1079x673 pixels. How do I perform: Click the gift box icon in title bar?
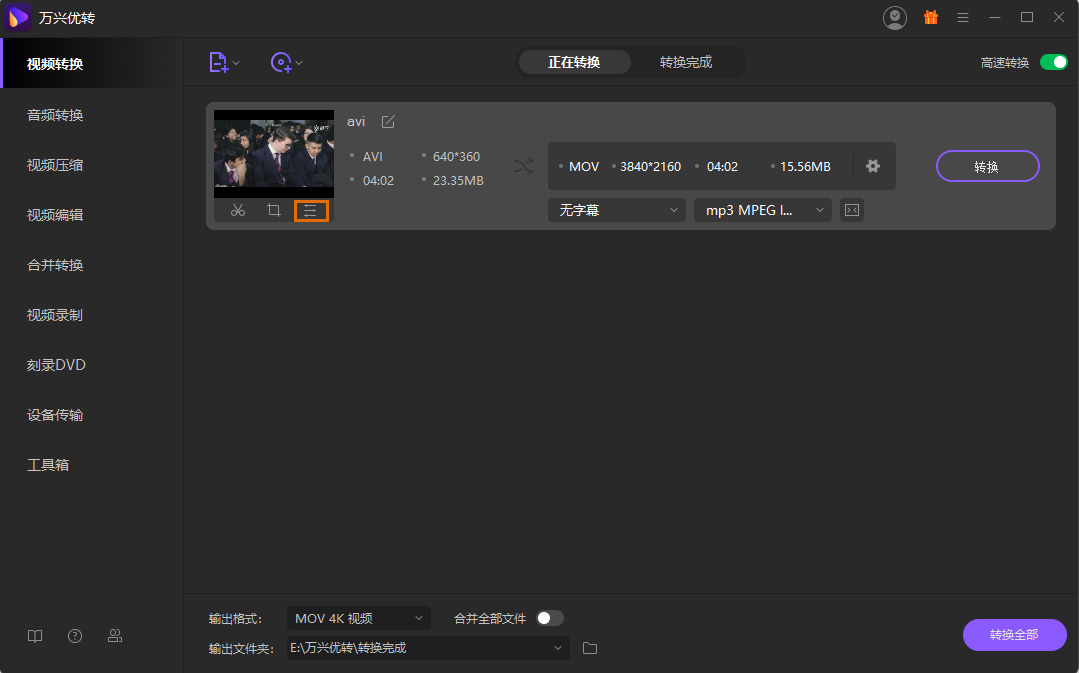click(930, 17)
